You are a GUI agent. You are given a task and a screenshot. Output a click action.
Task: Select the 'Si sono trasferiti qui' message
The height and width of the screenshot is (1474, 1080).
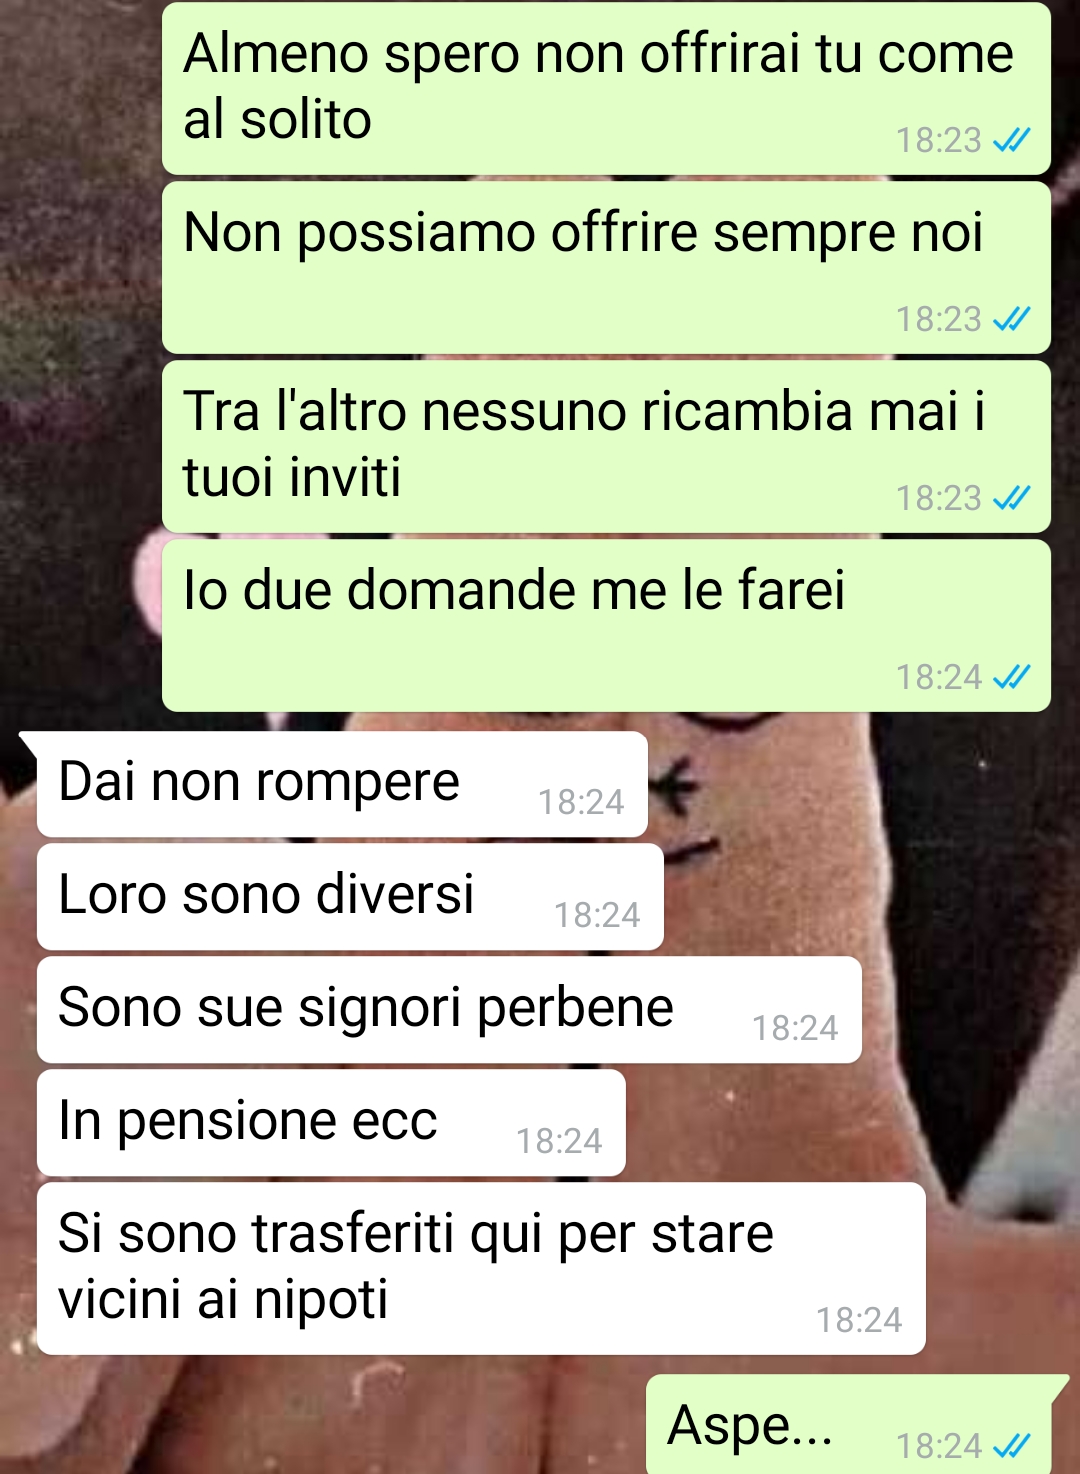[x=481, y=1269]
